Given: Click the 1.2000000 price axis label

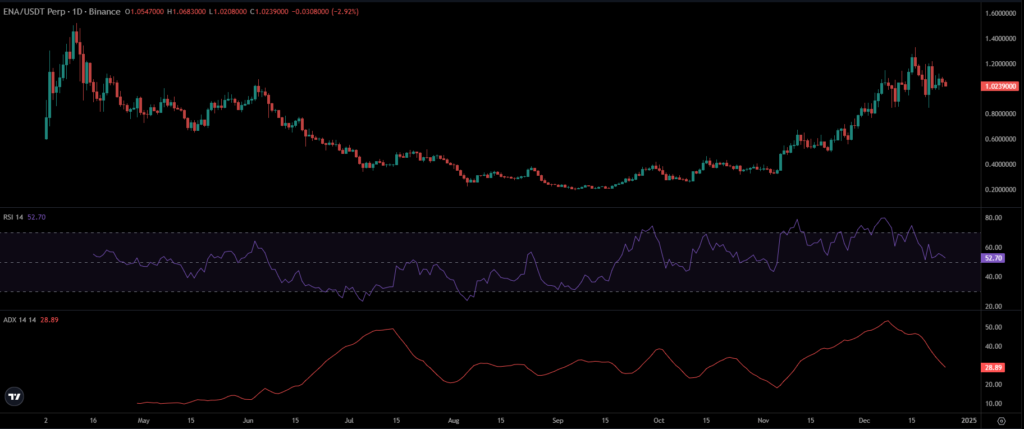Looking at the screenshot, I should (1000, 64).
